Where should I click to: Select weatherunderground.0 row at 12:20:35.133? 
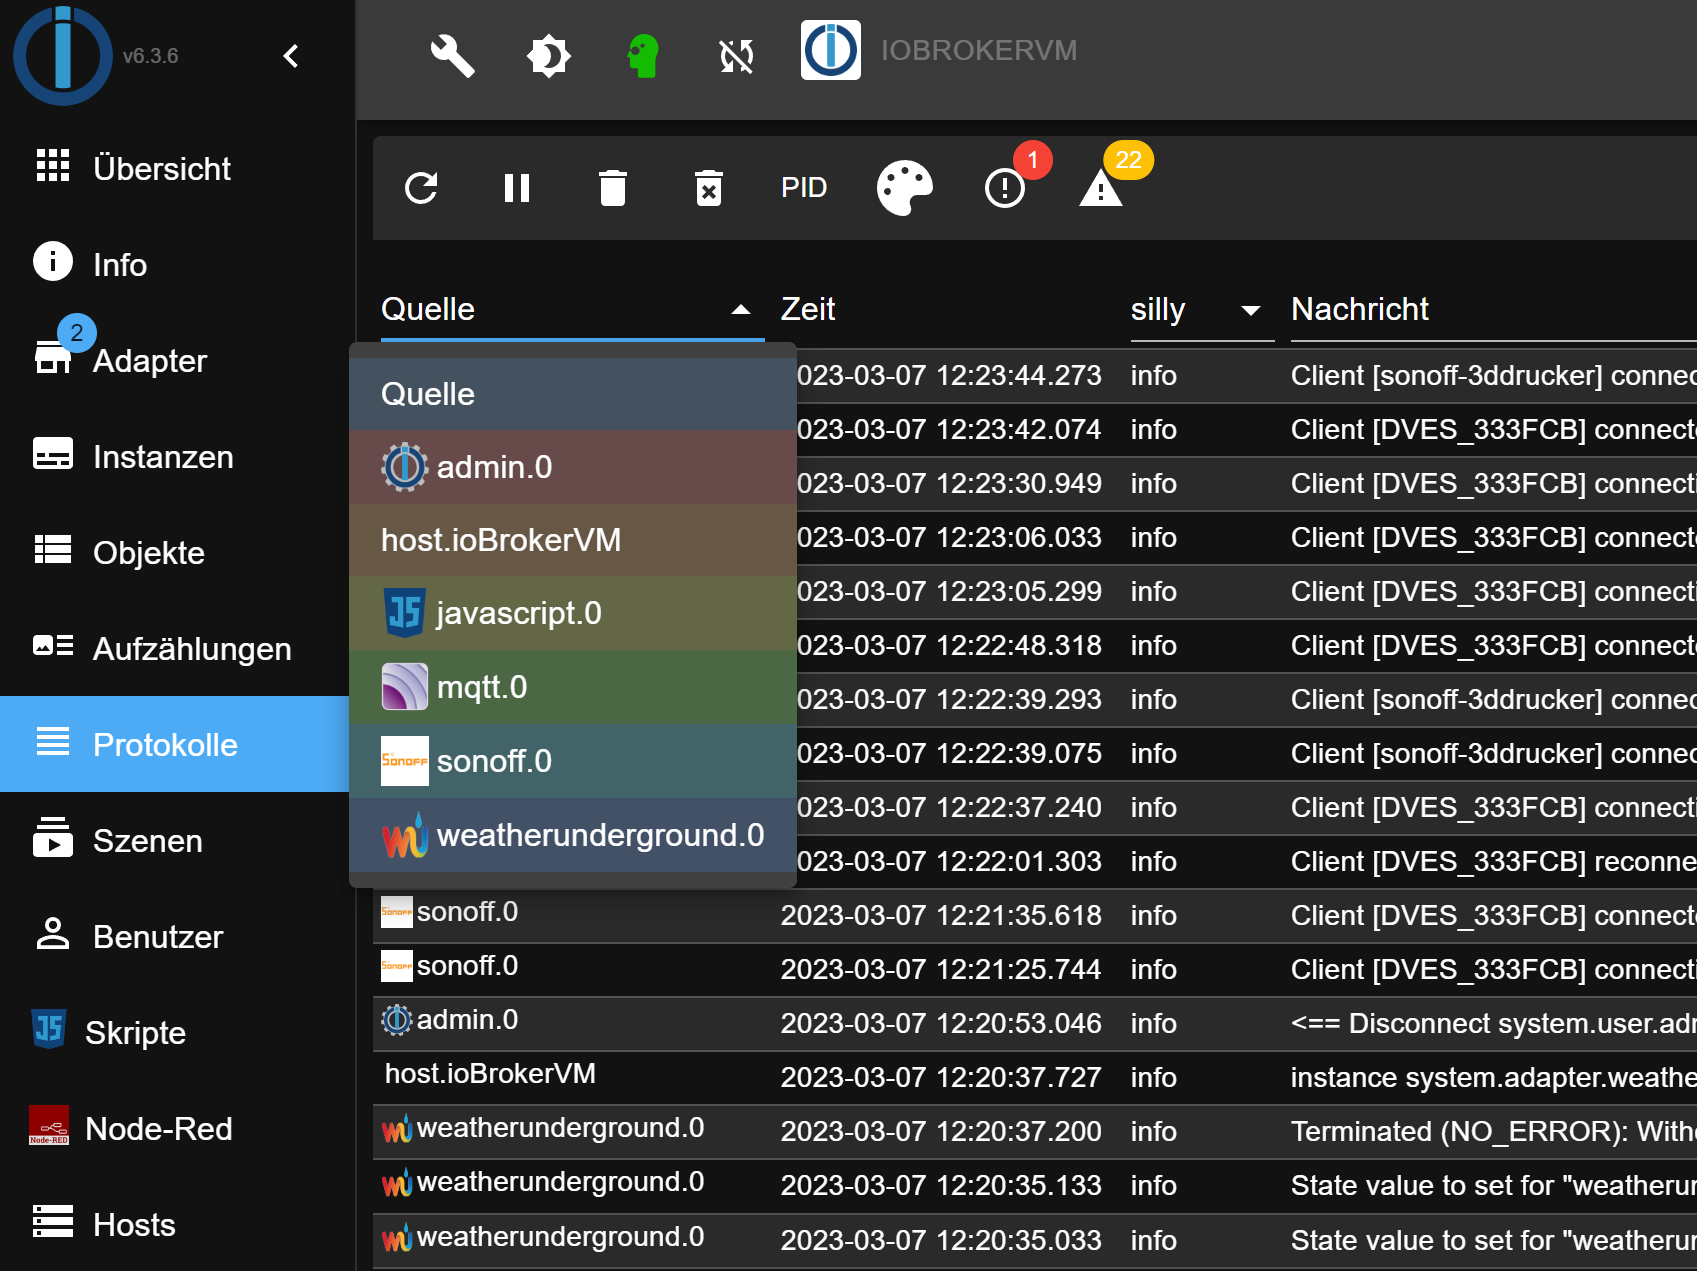1035,1185
